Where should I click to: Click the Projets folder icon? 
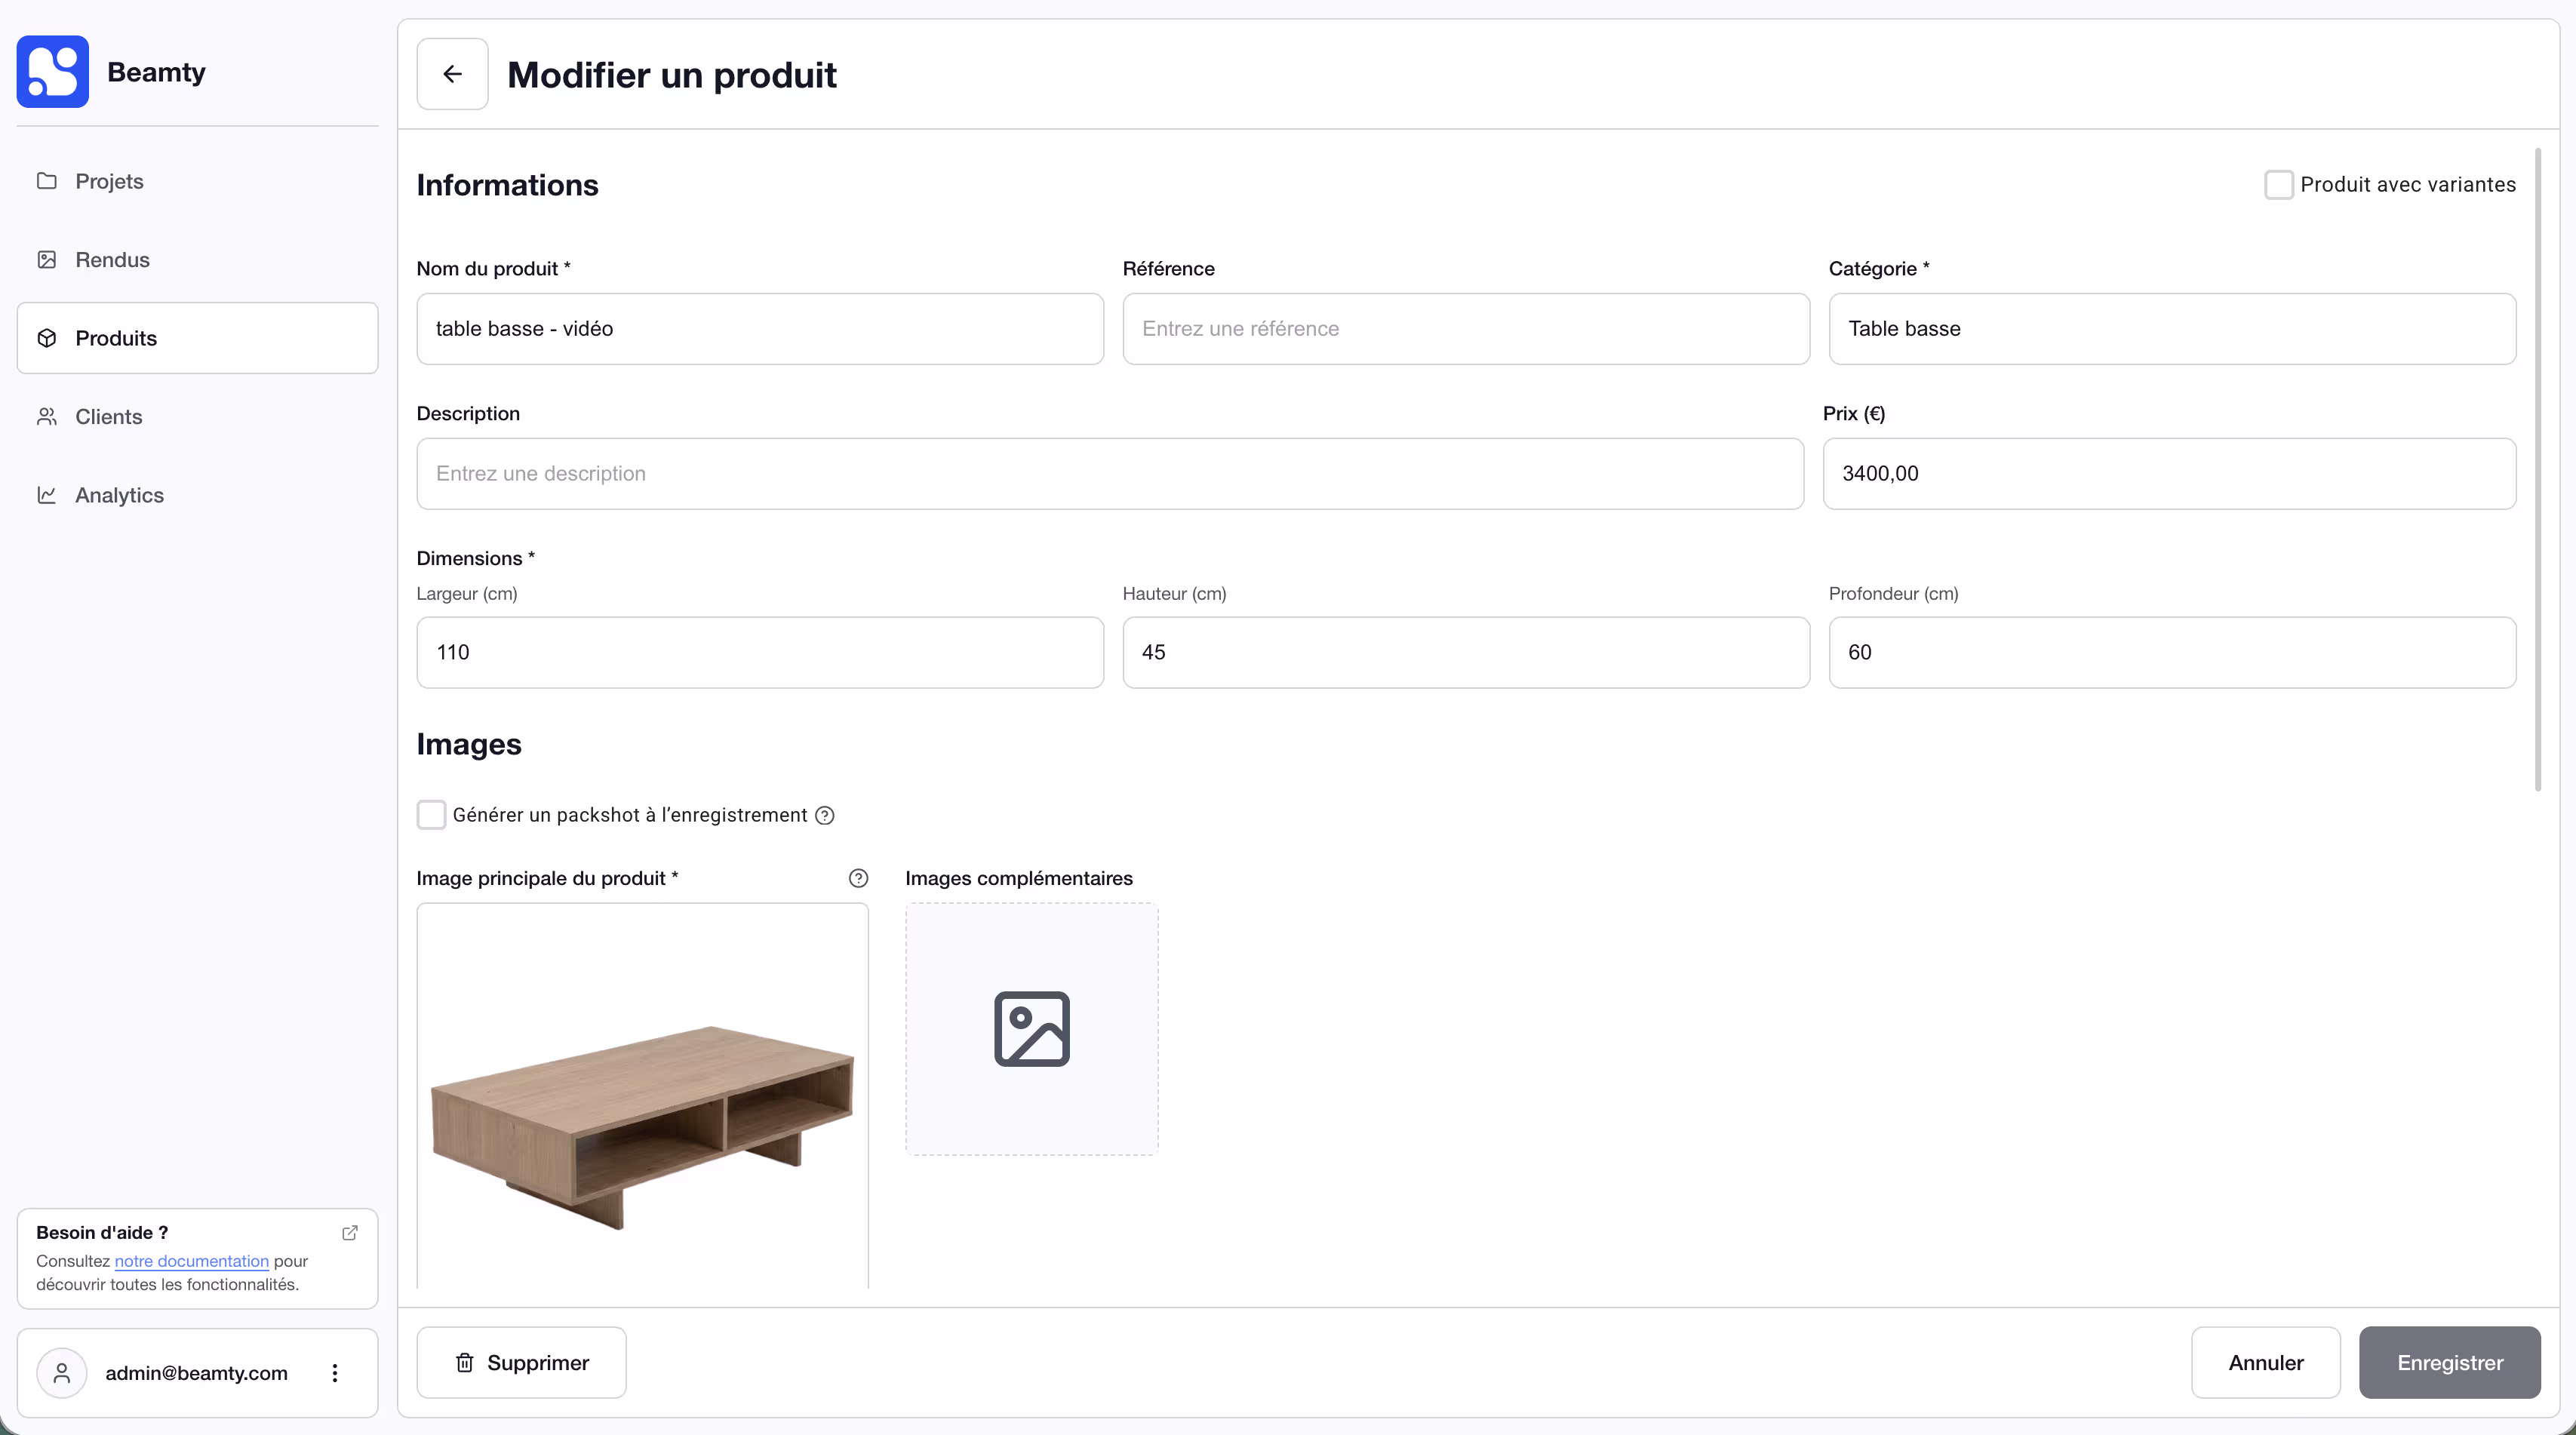47,181
